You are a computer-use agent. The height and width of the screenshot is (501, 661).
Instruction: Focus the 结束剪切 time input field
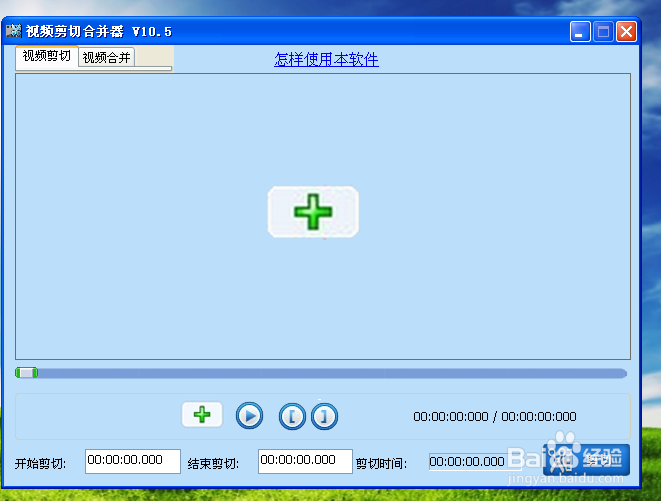click(x=305, y=461)
